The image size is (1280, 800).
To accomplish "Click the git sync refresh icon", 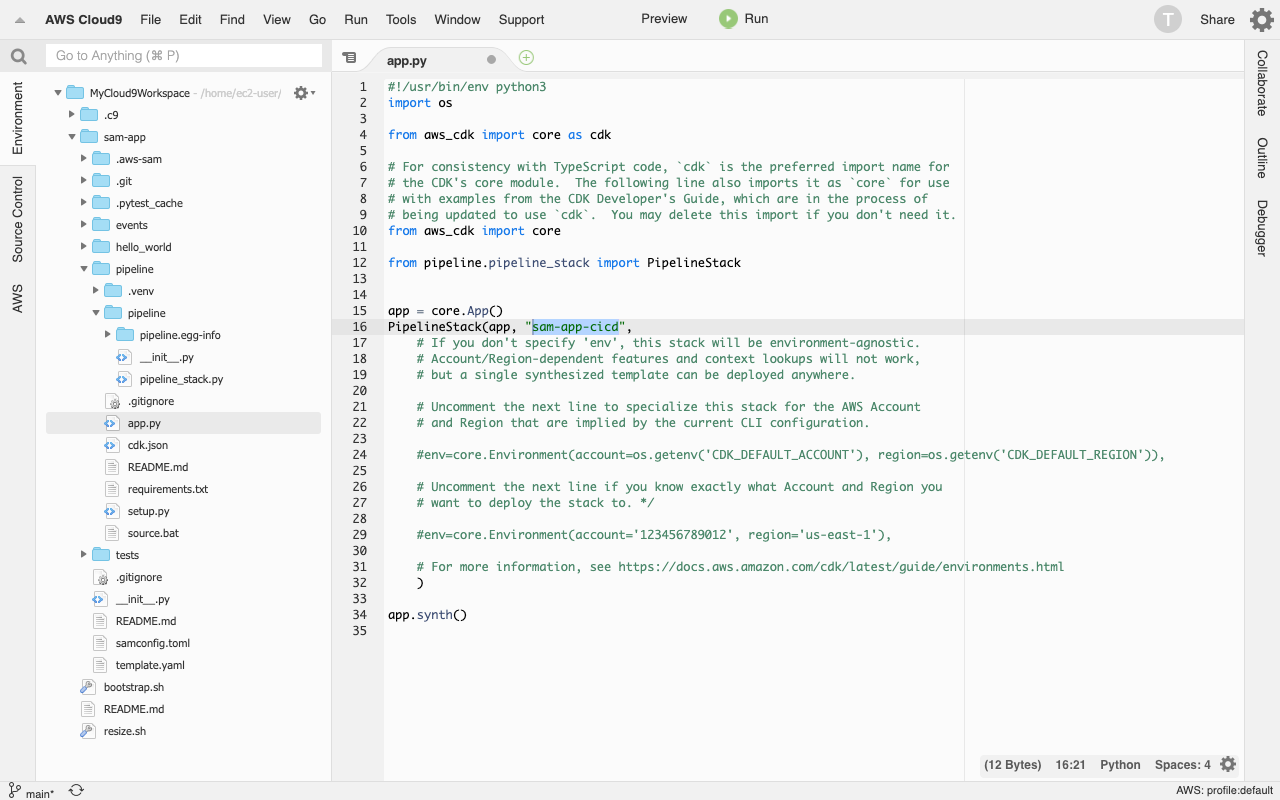I will coord(76,791).
